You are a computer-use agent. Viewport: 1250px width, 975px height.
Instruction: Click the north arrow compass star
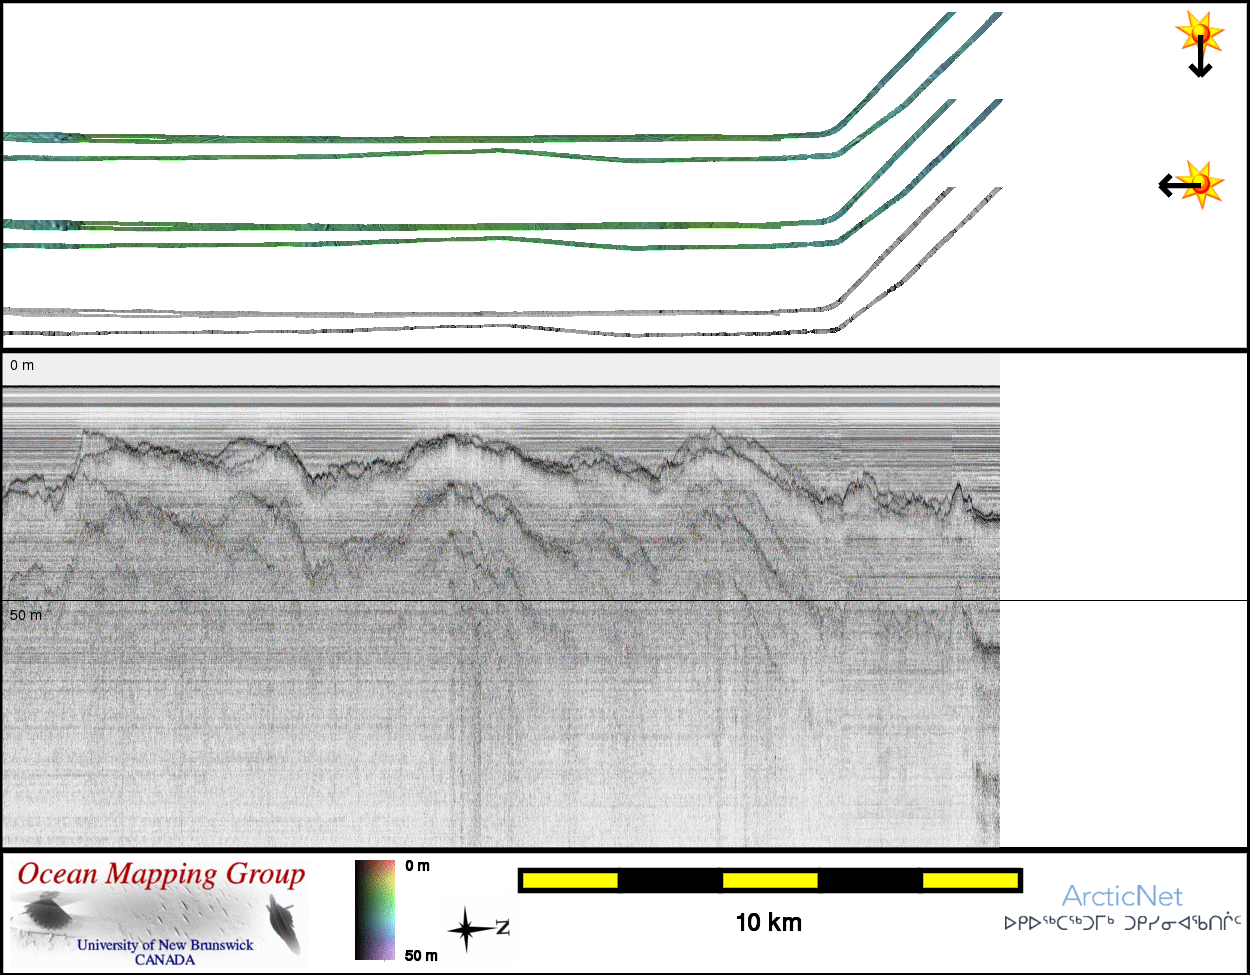(468, 930)
